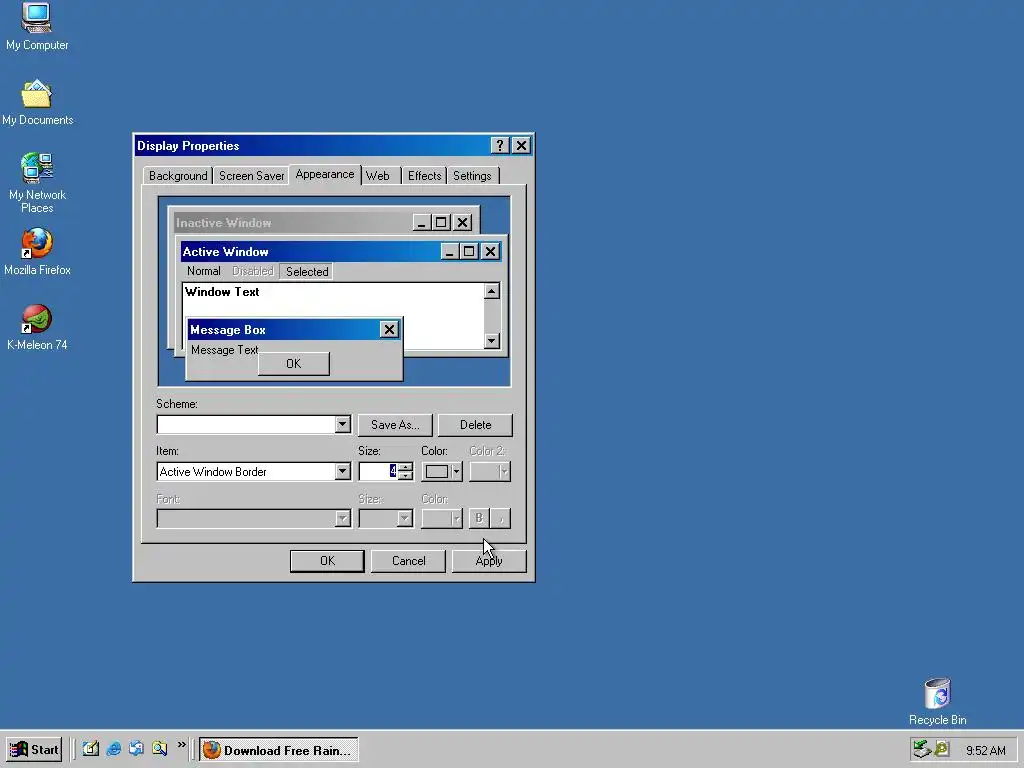This screenshot has height=768, width=1024.
Task: Click the help question mark in Display Properties
Action: (x=500, y=146)
